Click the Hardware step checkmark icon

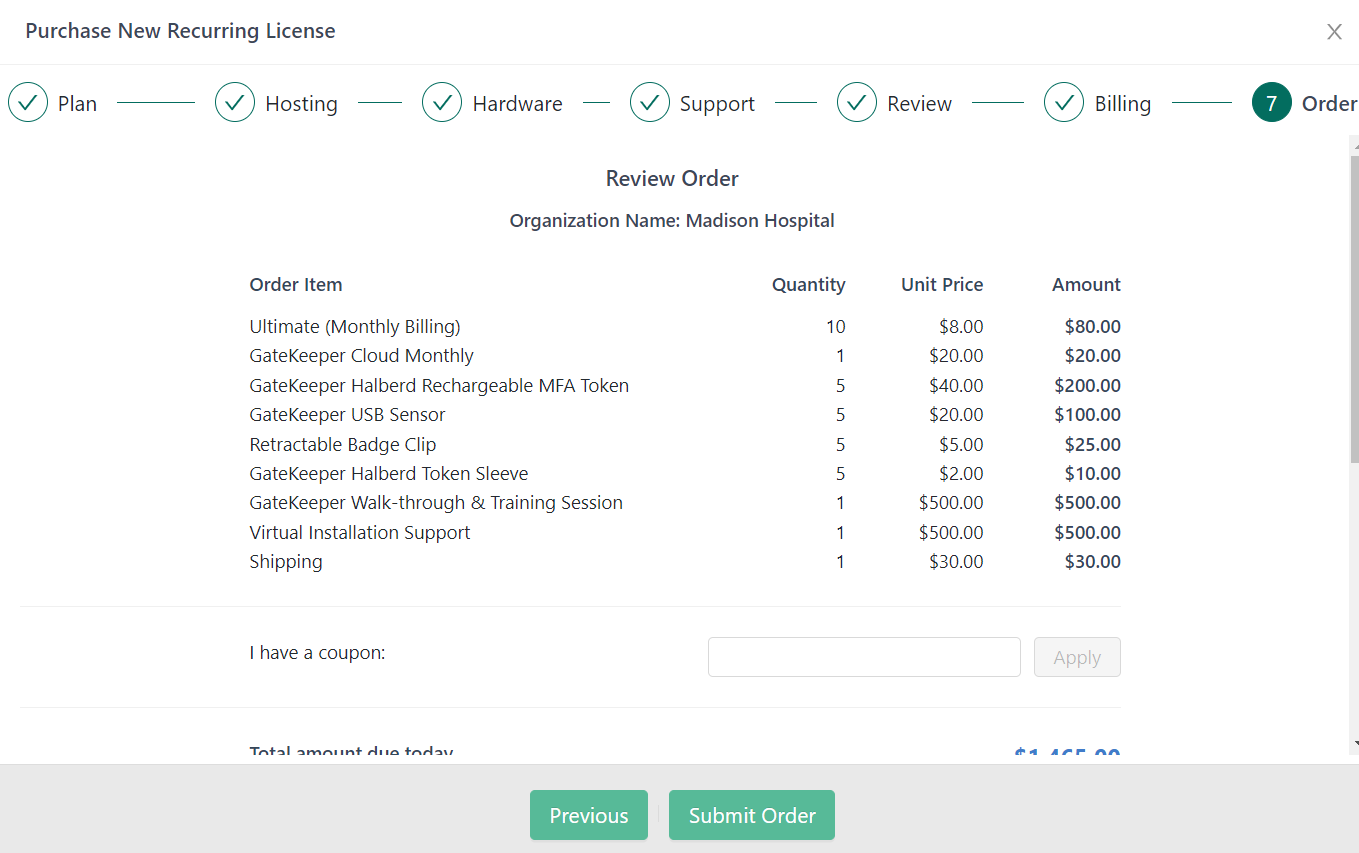[x=442, y=102]
